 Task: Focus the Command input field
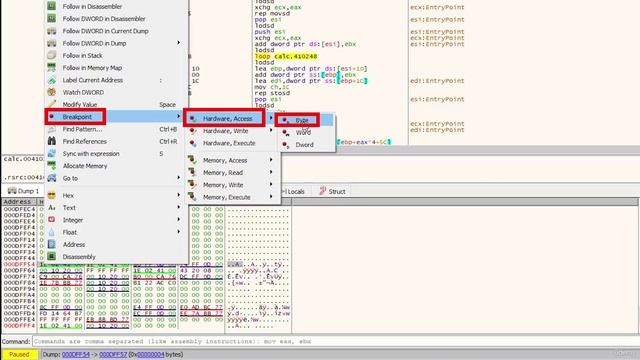coord(335,341)
